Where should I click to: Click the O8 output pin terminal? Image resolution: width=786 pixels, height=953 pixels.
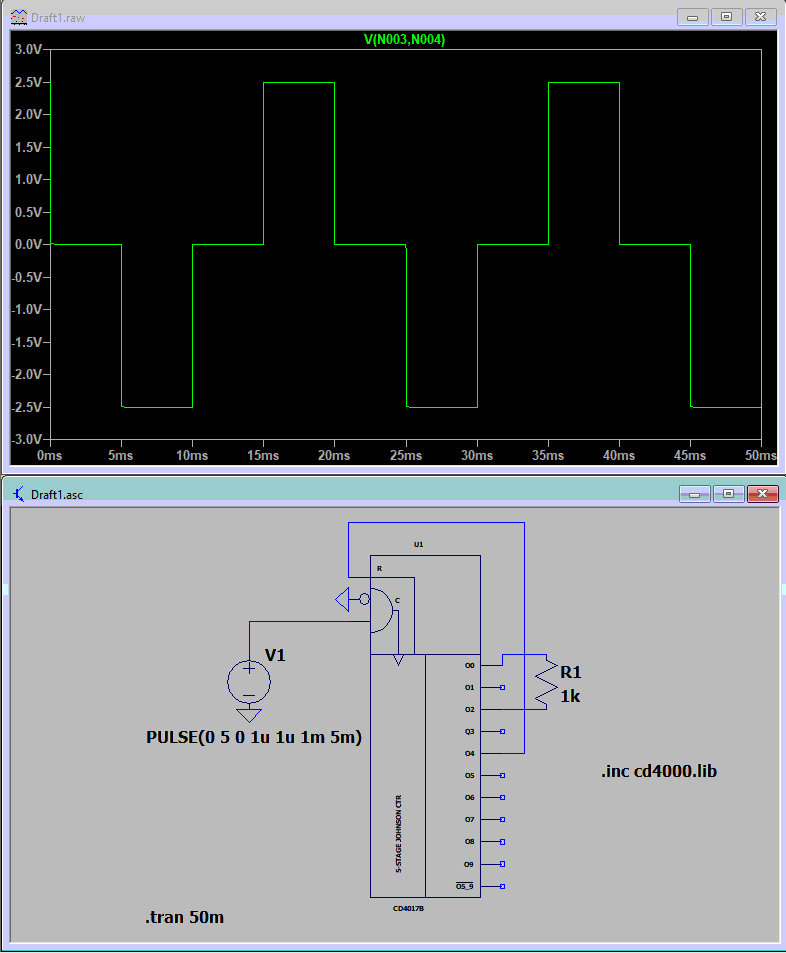point(502,842)
